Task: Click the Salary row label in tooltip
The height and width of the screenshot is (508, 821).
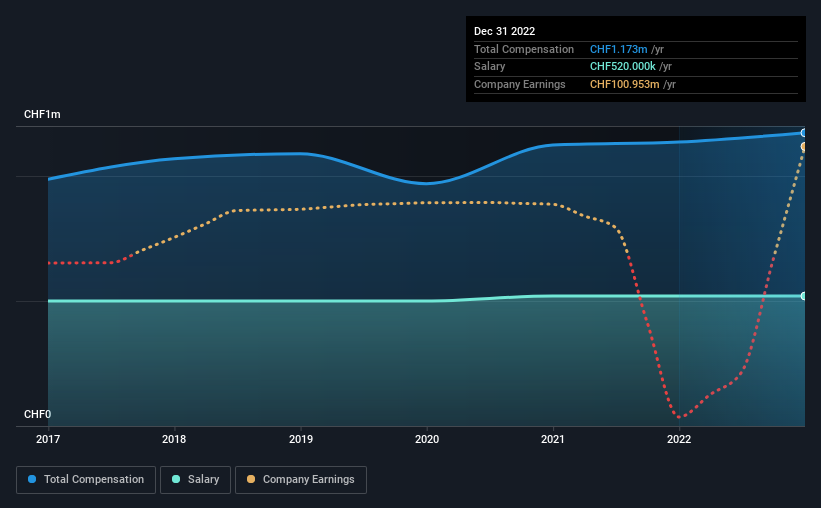Action: [490, 67]
